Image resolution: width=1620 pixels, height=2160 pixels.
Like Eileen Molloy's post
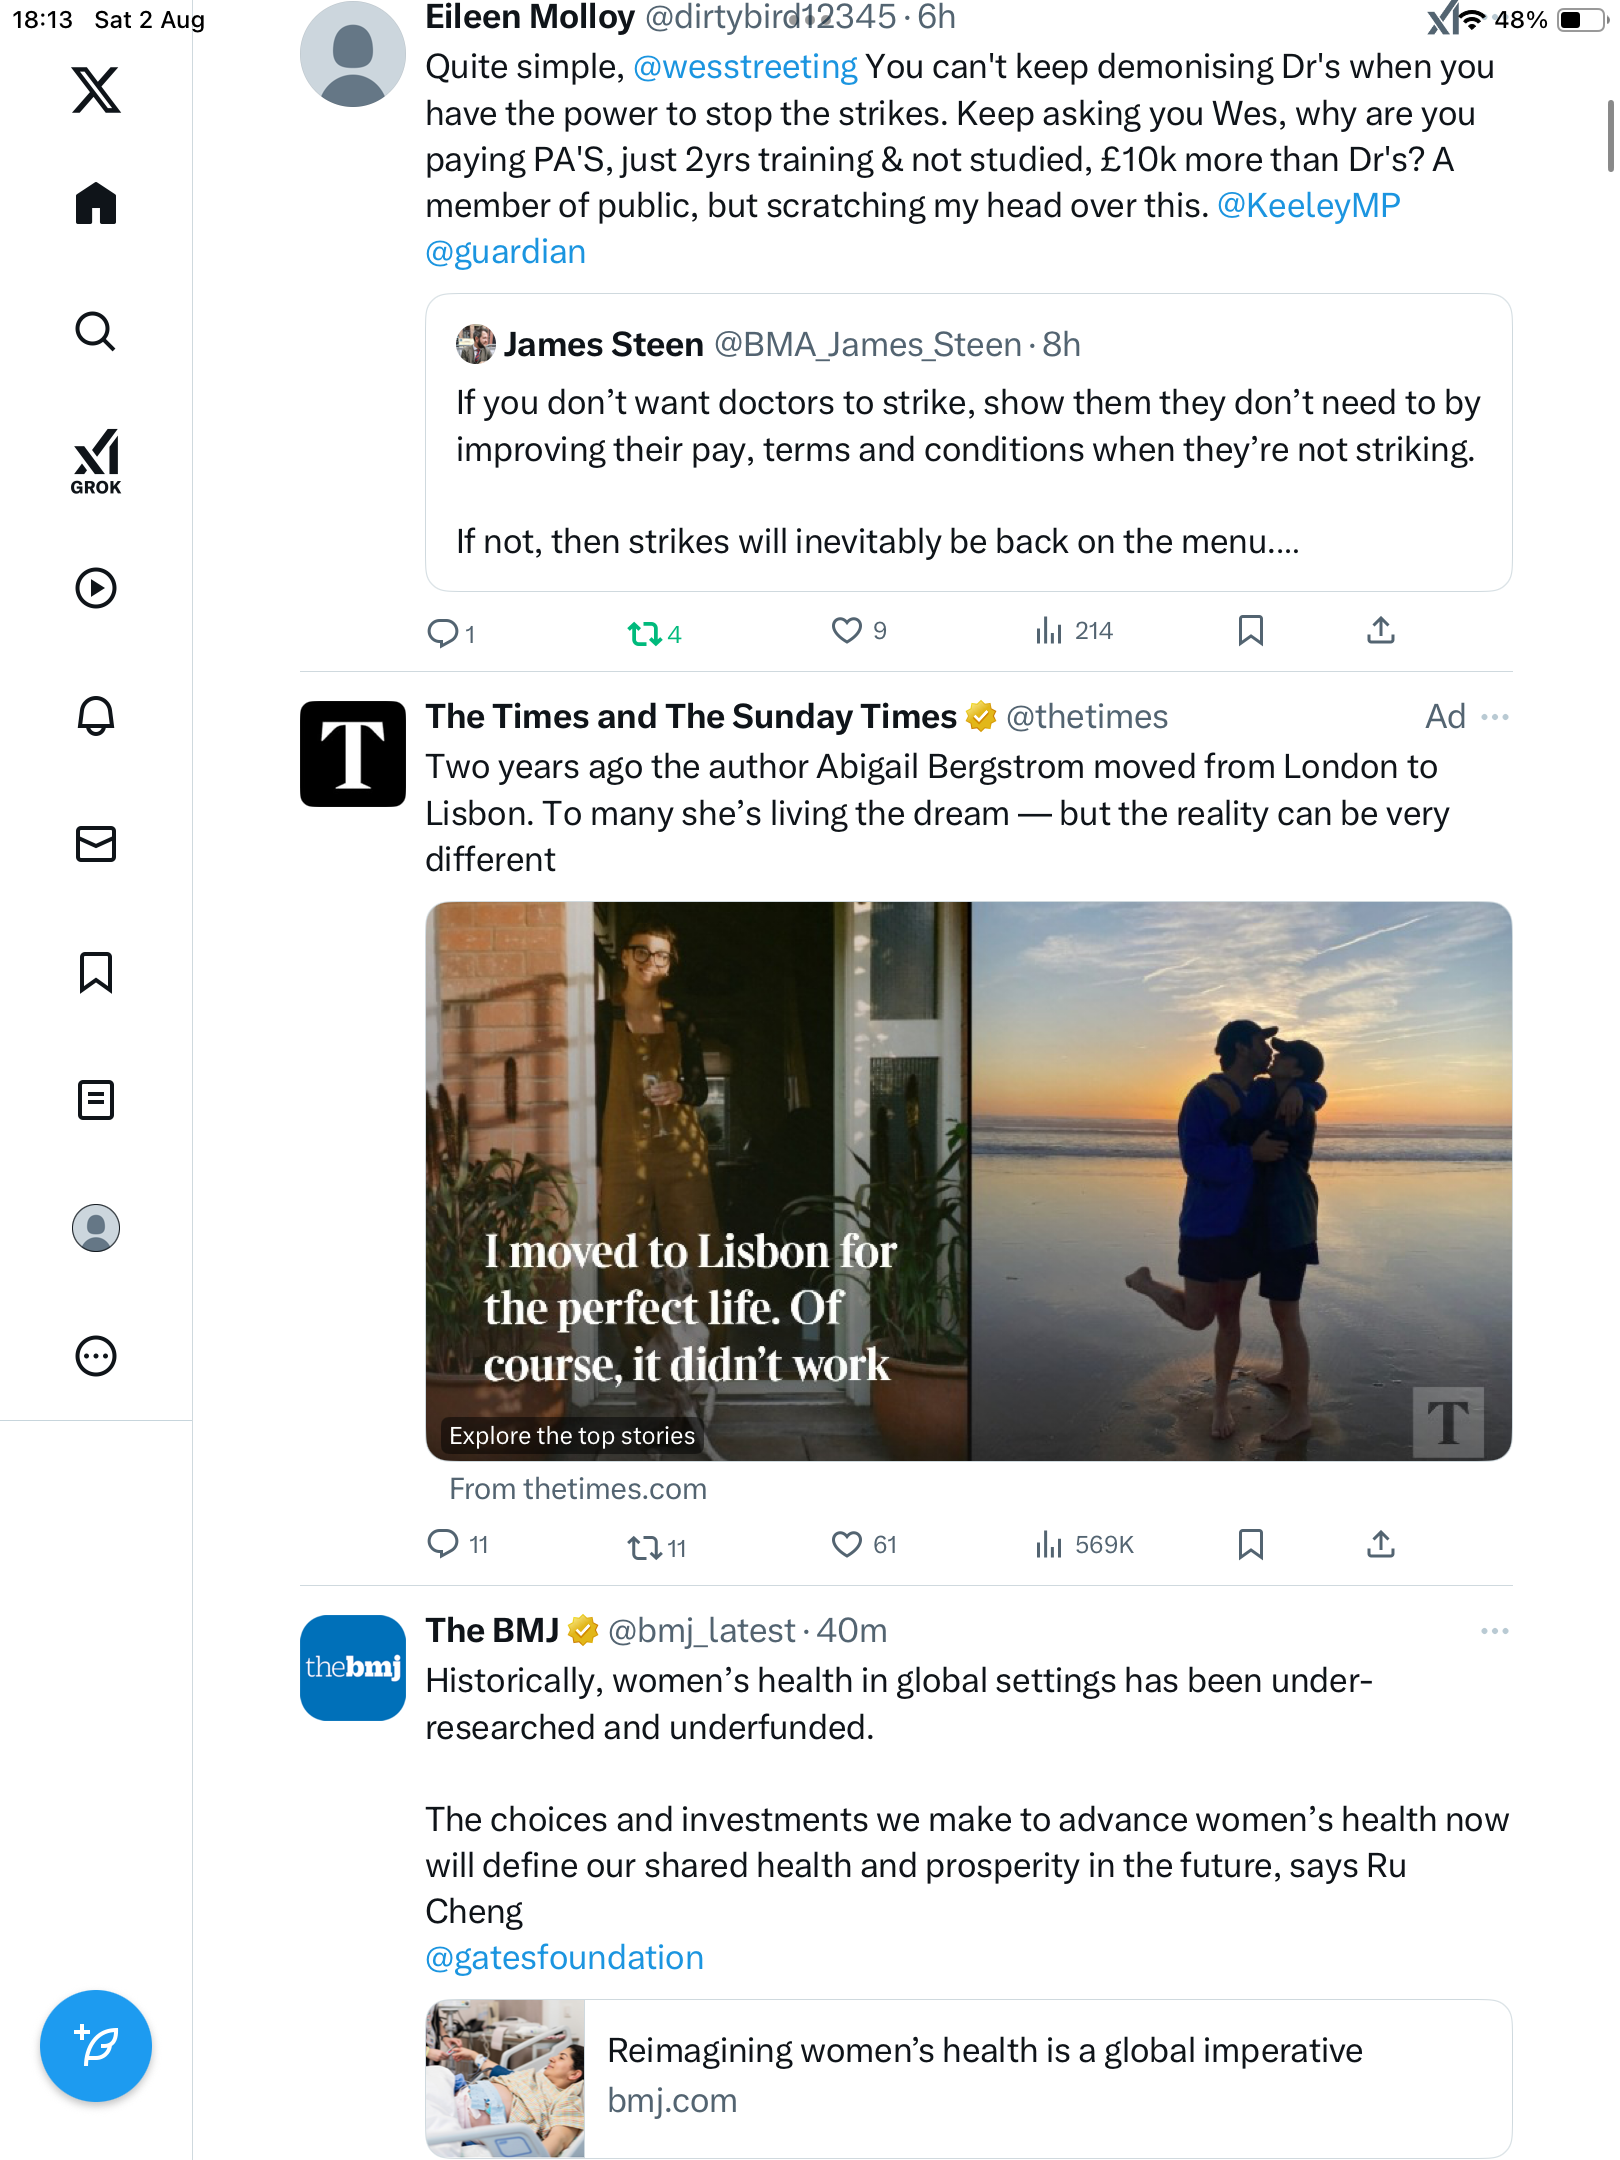point(846,631)
